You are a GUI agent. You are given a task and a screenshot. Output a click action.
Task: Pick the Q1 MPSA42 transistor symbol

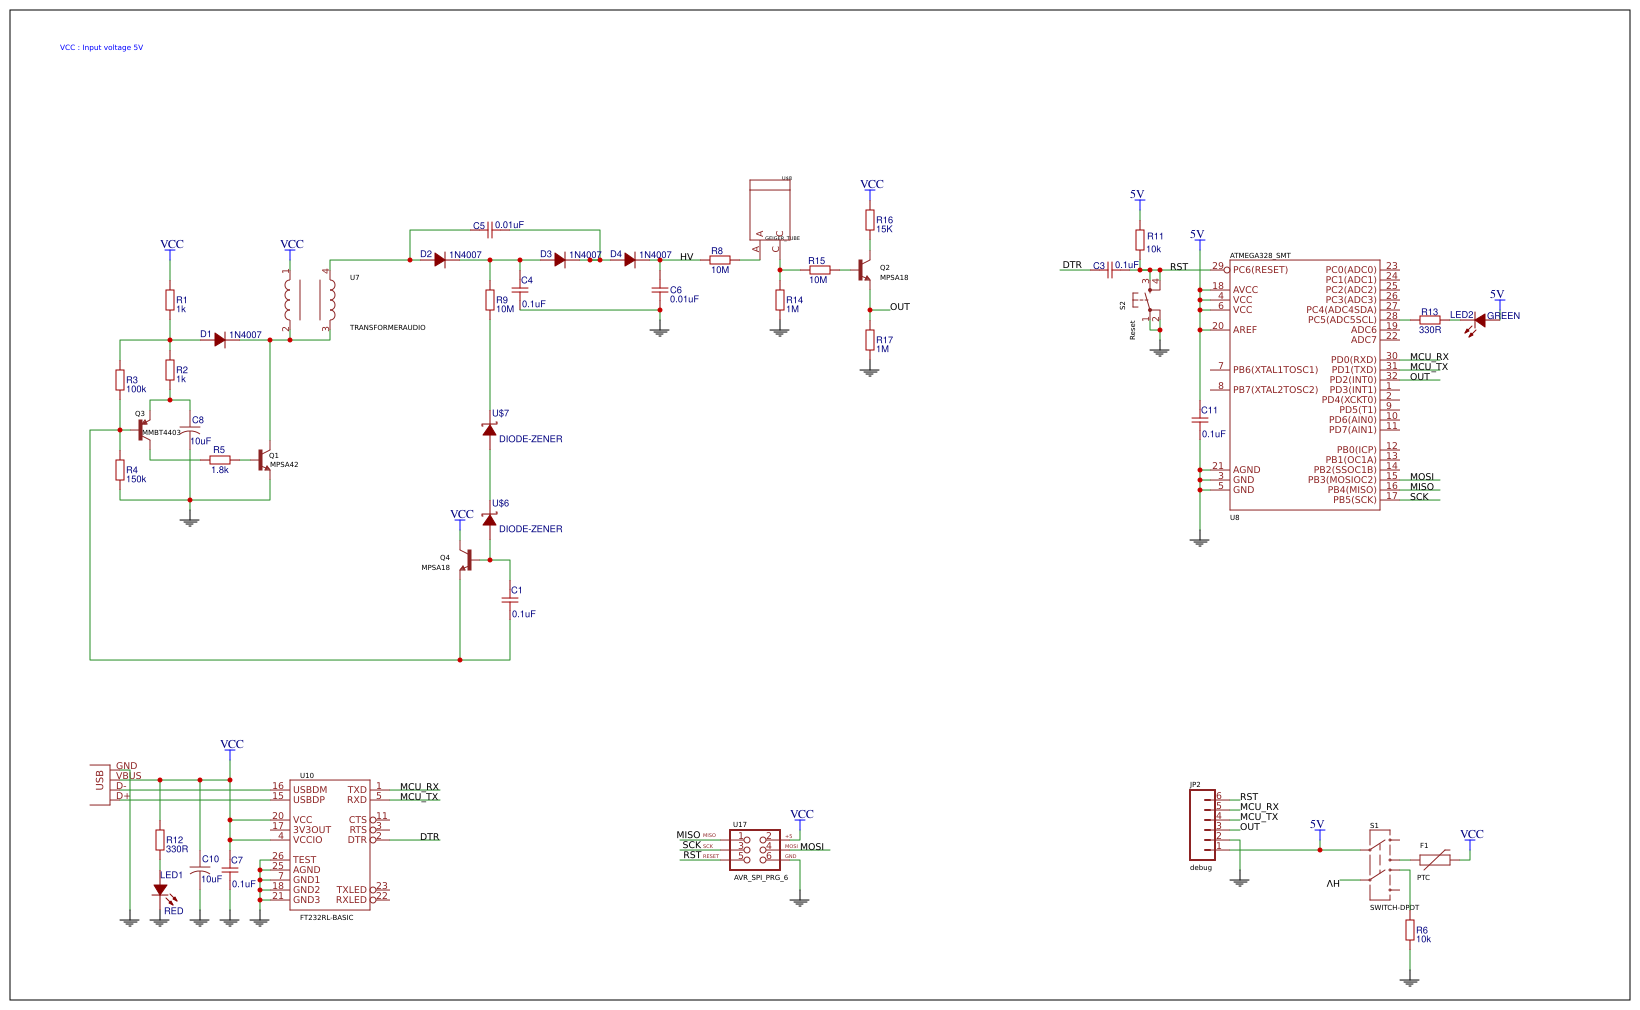(264, 460)
